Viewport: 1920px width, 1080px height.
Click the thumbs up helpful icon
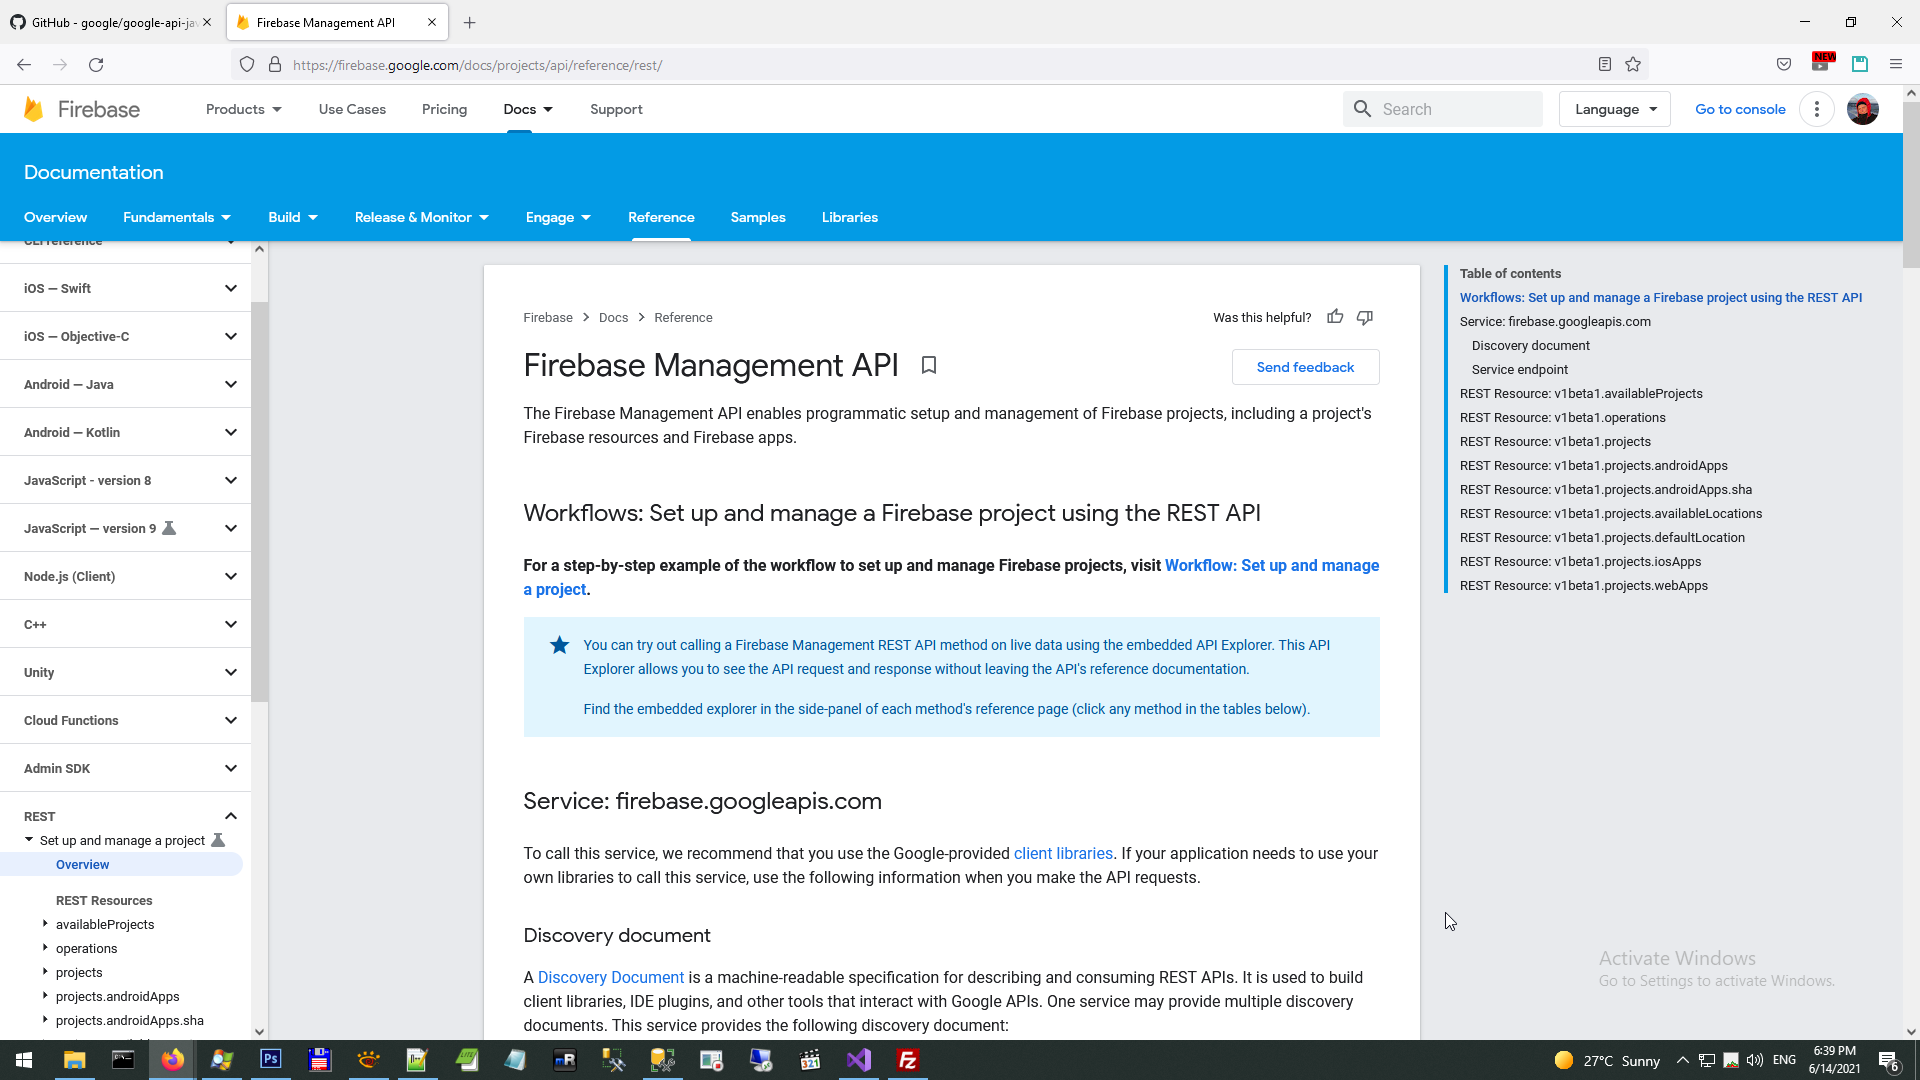click(1335, 317)
